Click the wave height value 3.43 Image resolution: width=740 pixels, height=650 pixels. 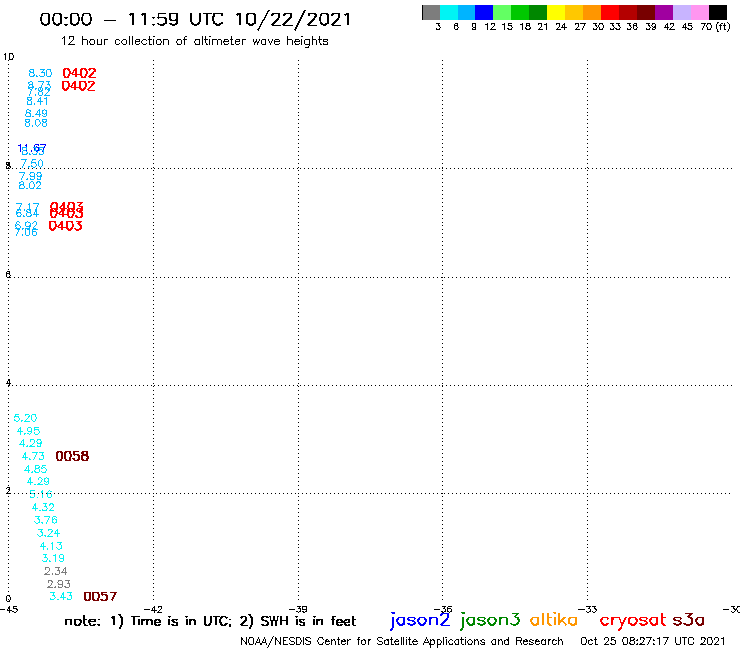(x=61, y=597)
